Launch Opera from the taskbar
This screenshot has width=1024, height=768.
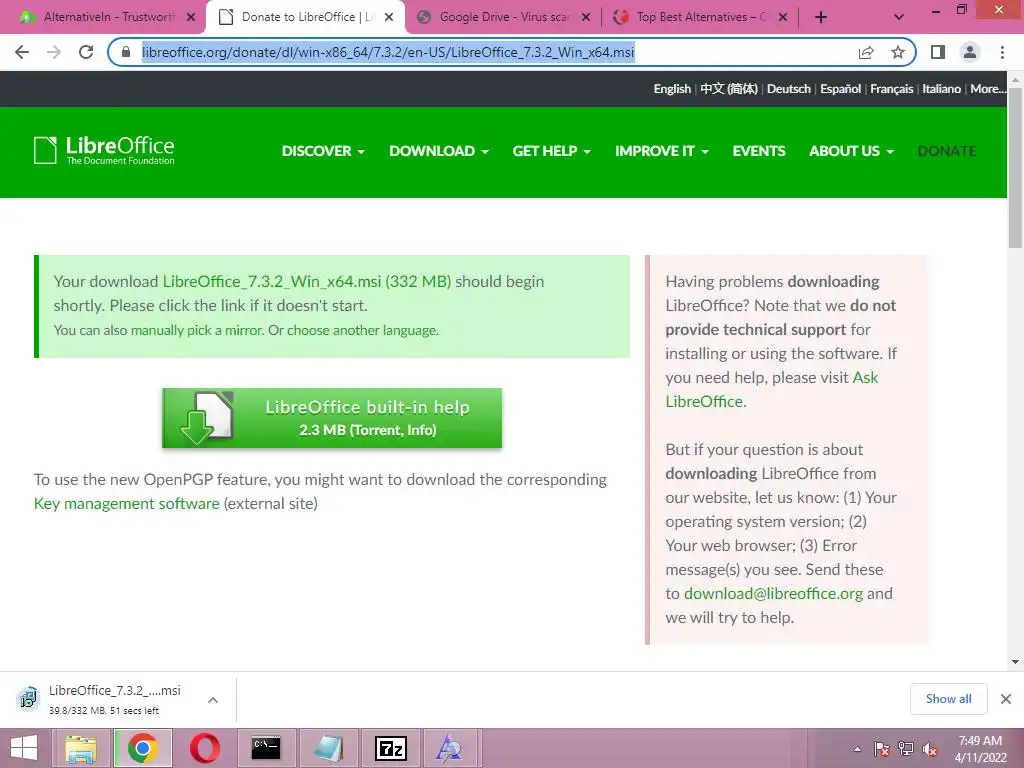(x=204, y=748)
